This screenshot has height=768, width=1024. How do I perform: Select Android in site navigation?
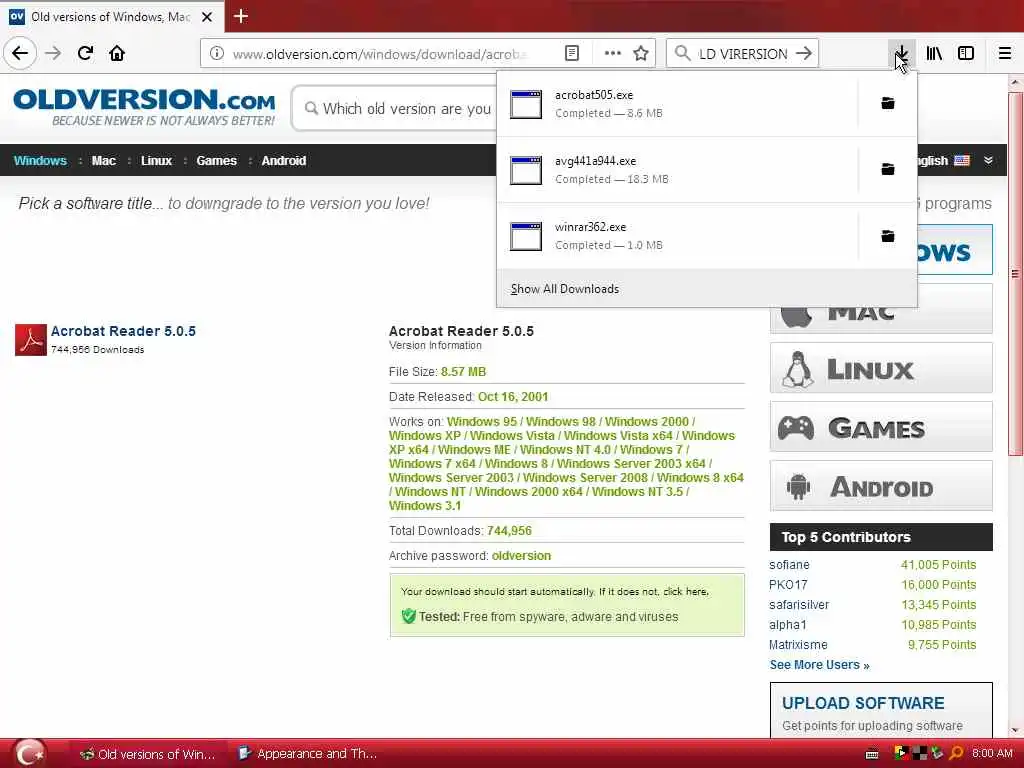283,161
